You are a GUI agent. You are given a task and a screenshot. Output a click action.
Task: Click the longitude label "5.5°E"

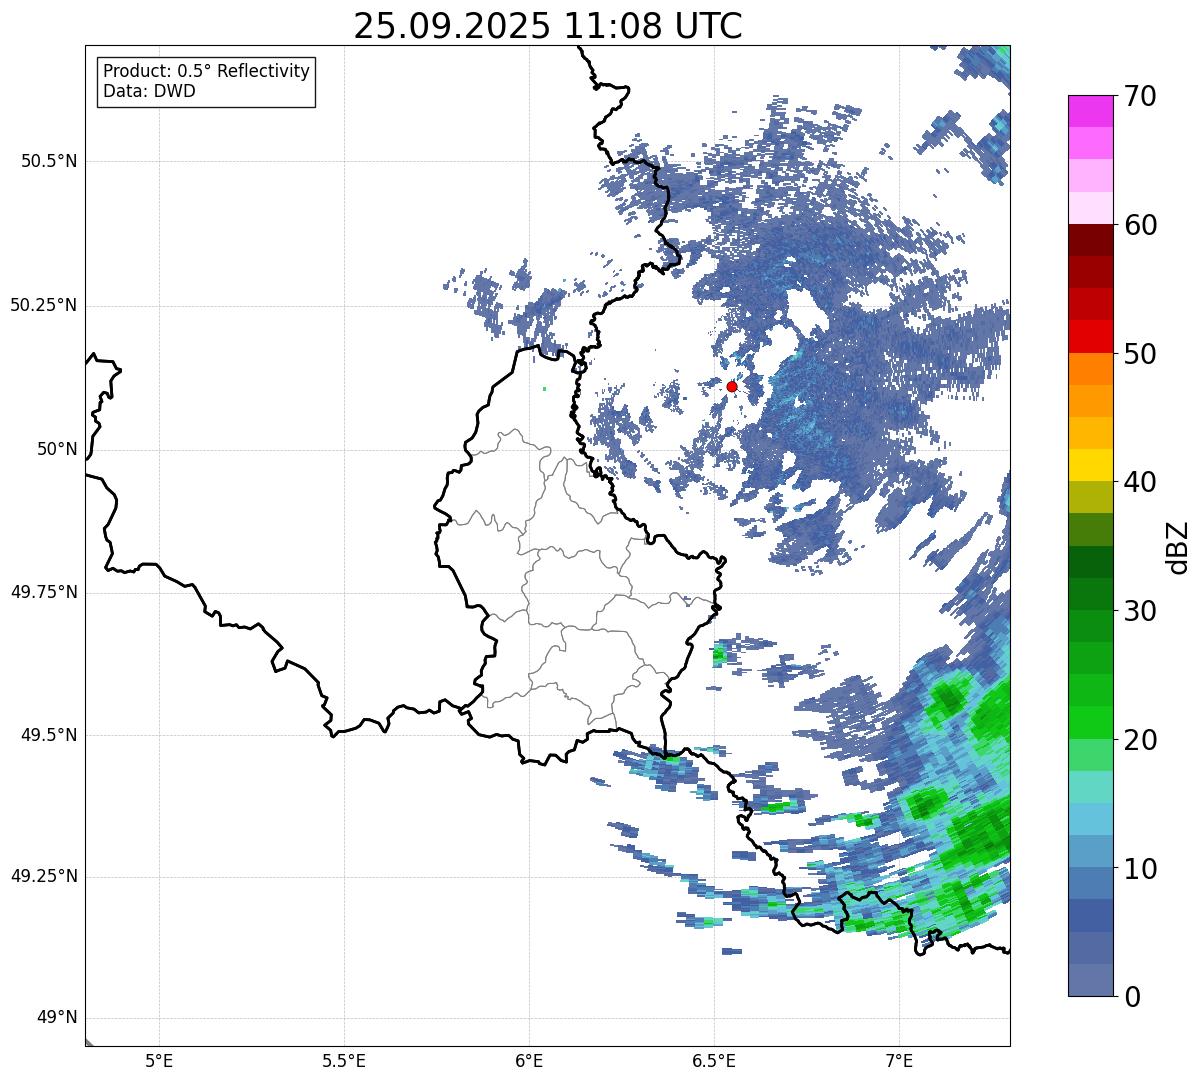[344, 1061]
